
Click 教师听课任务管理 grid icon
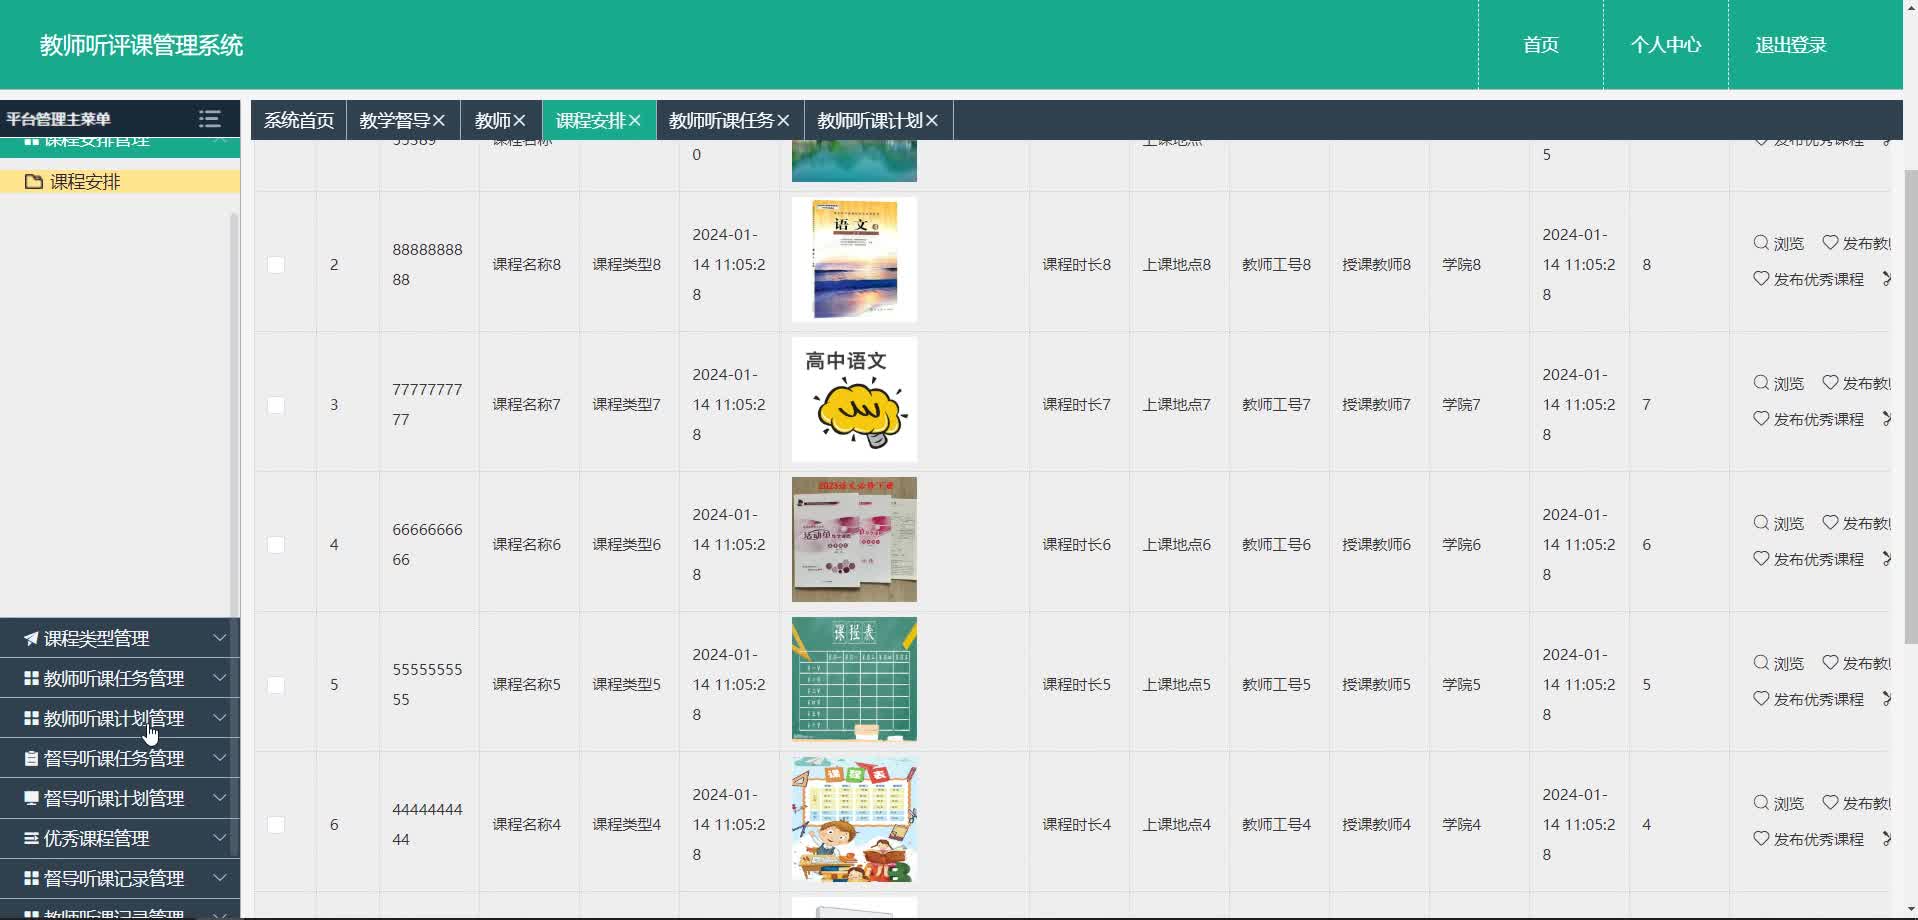pyautogui.click(x=31, y=678)
